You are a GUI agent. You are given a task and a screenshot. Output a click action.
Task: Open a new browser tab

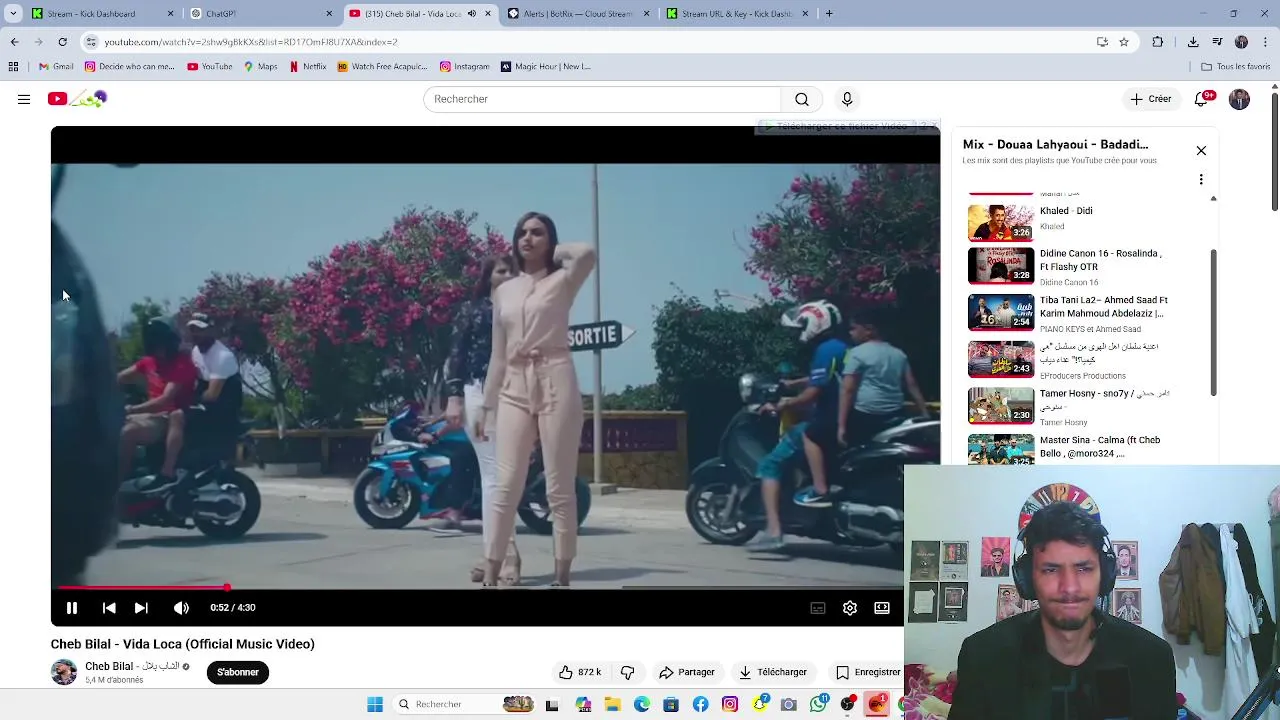[x=830, y=14]
